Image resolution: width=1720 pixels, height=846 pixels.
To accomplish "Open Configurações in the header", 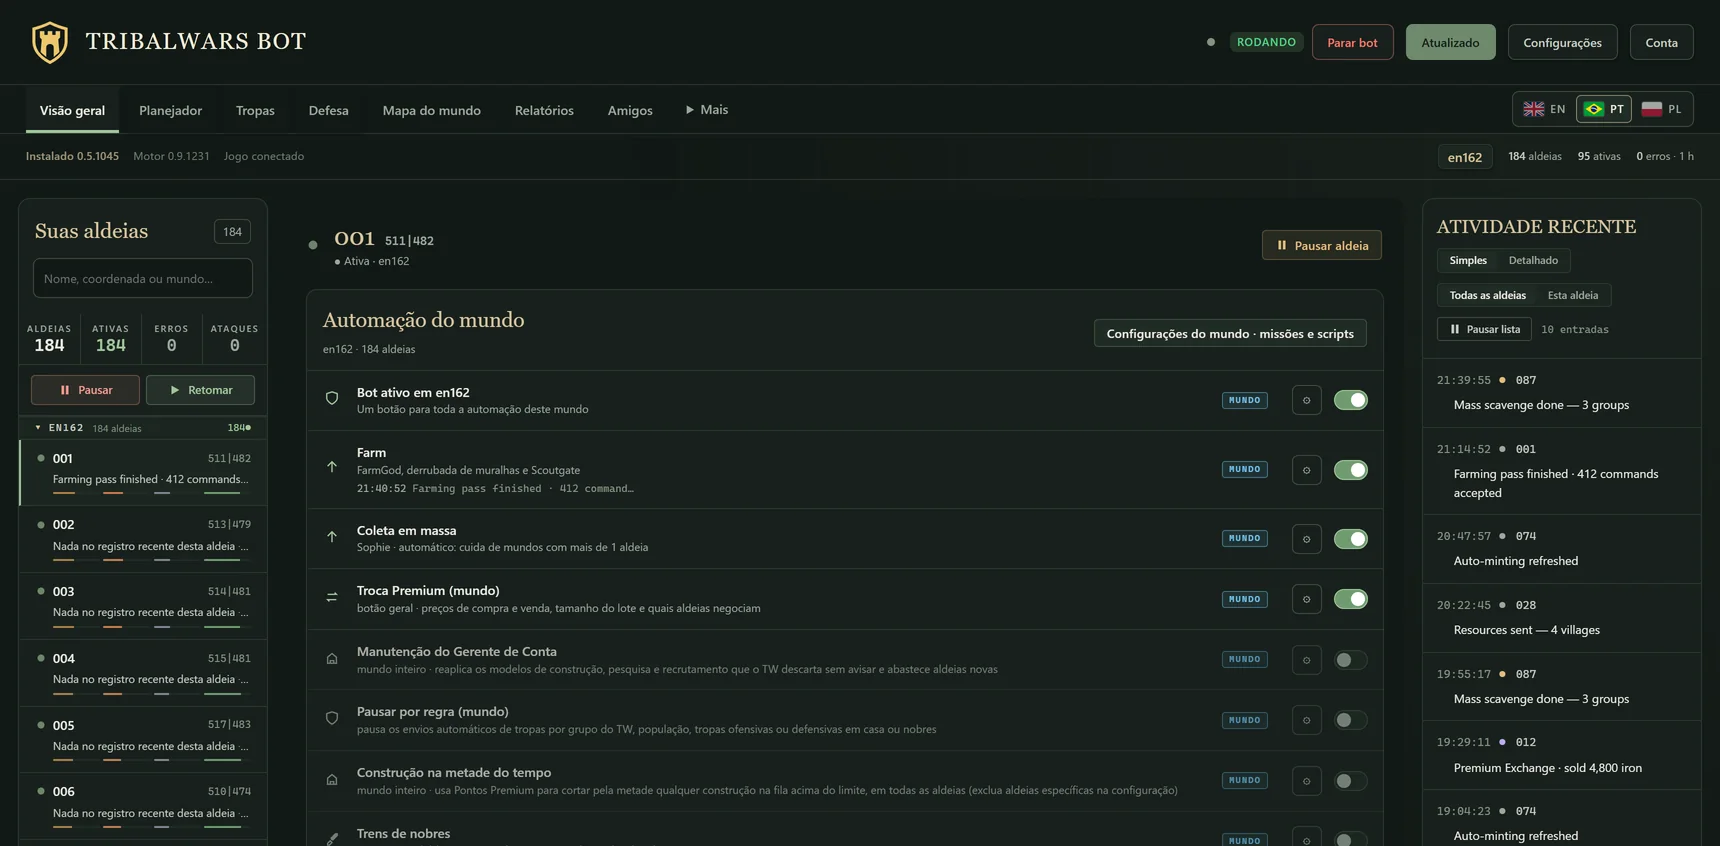I will [1562, 42].
